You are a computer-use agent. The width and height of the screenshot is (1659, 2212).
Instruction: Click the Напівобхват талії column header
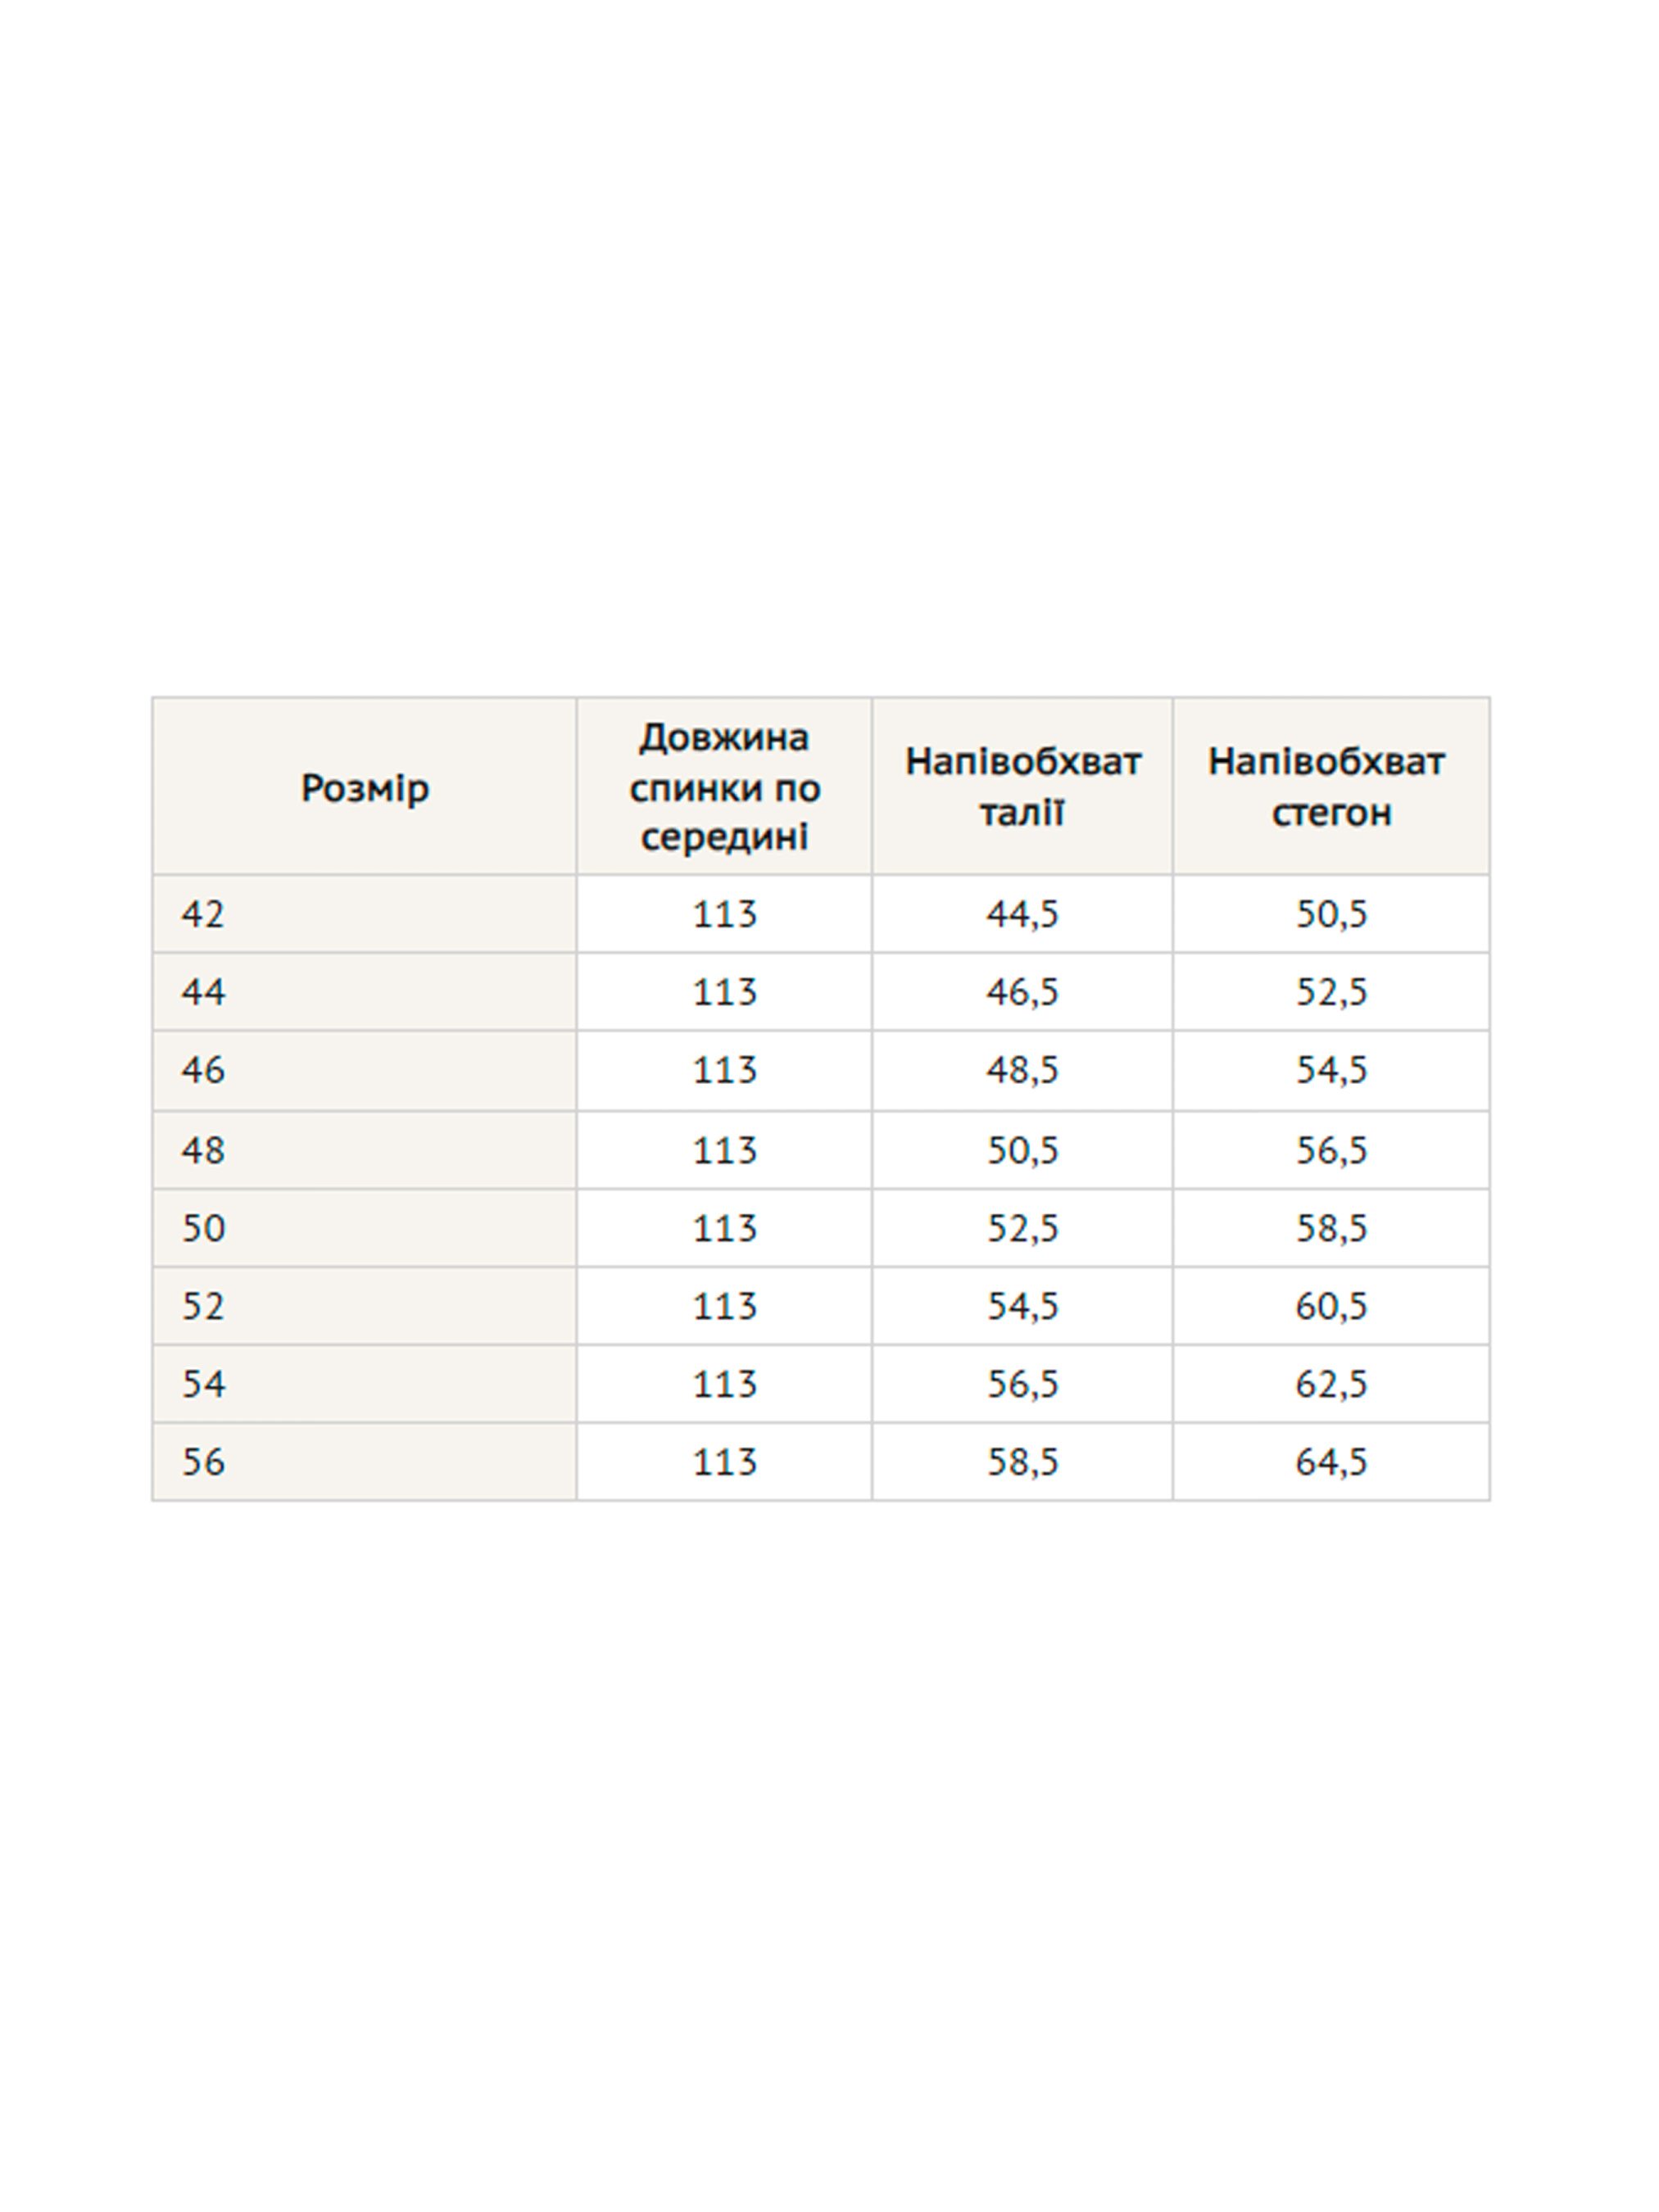1022,787
